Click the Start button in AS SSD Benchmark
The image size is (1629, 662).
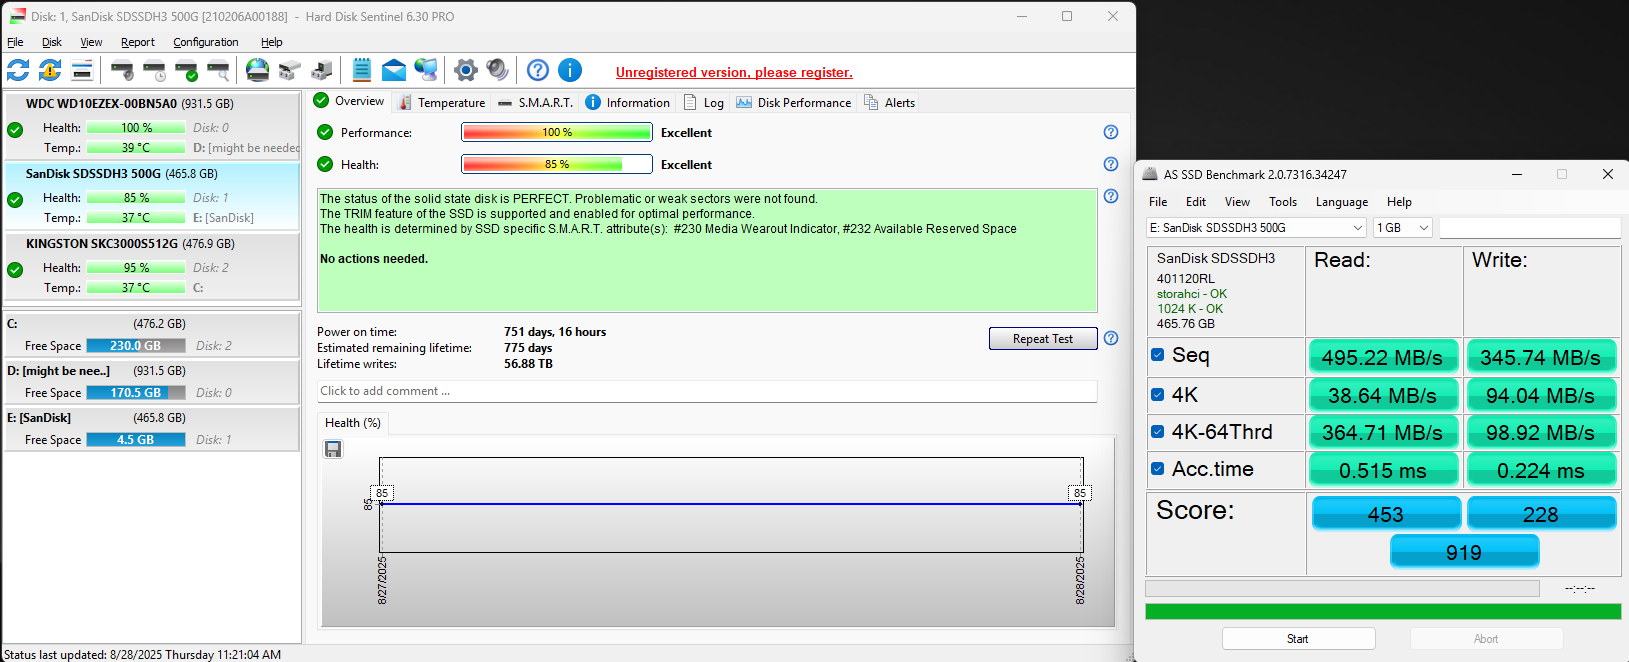(x=1298, y=639)
